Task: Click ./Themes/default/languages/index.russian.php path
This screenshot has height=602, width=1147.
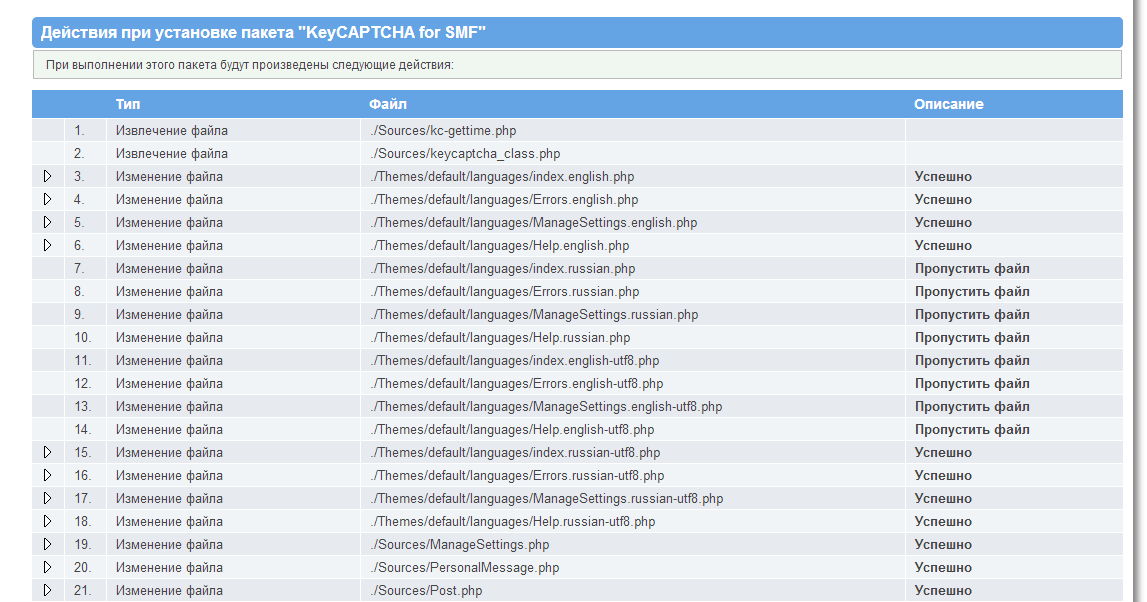Action: pos(503,268)
